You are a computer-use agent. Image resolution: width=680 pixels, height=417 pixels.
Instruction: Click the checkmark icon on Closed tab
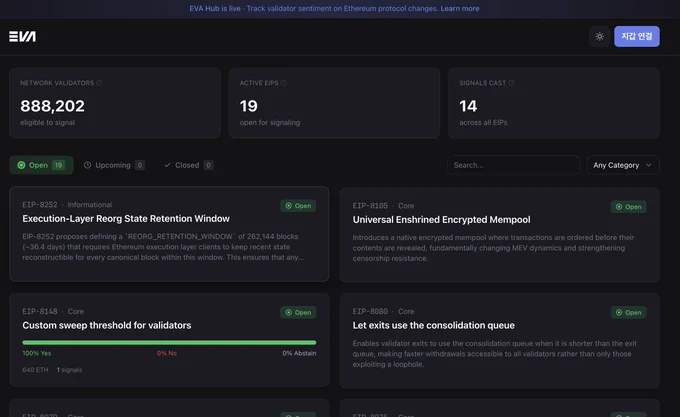(x=167, y=165)
